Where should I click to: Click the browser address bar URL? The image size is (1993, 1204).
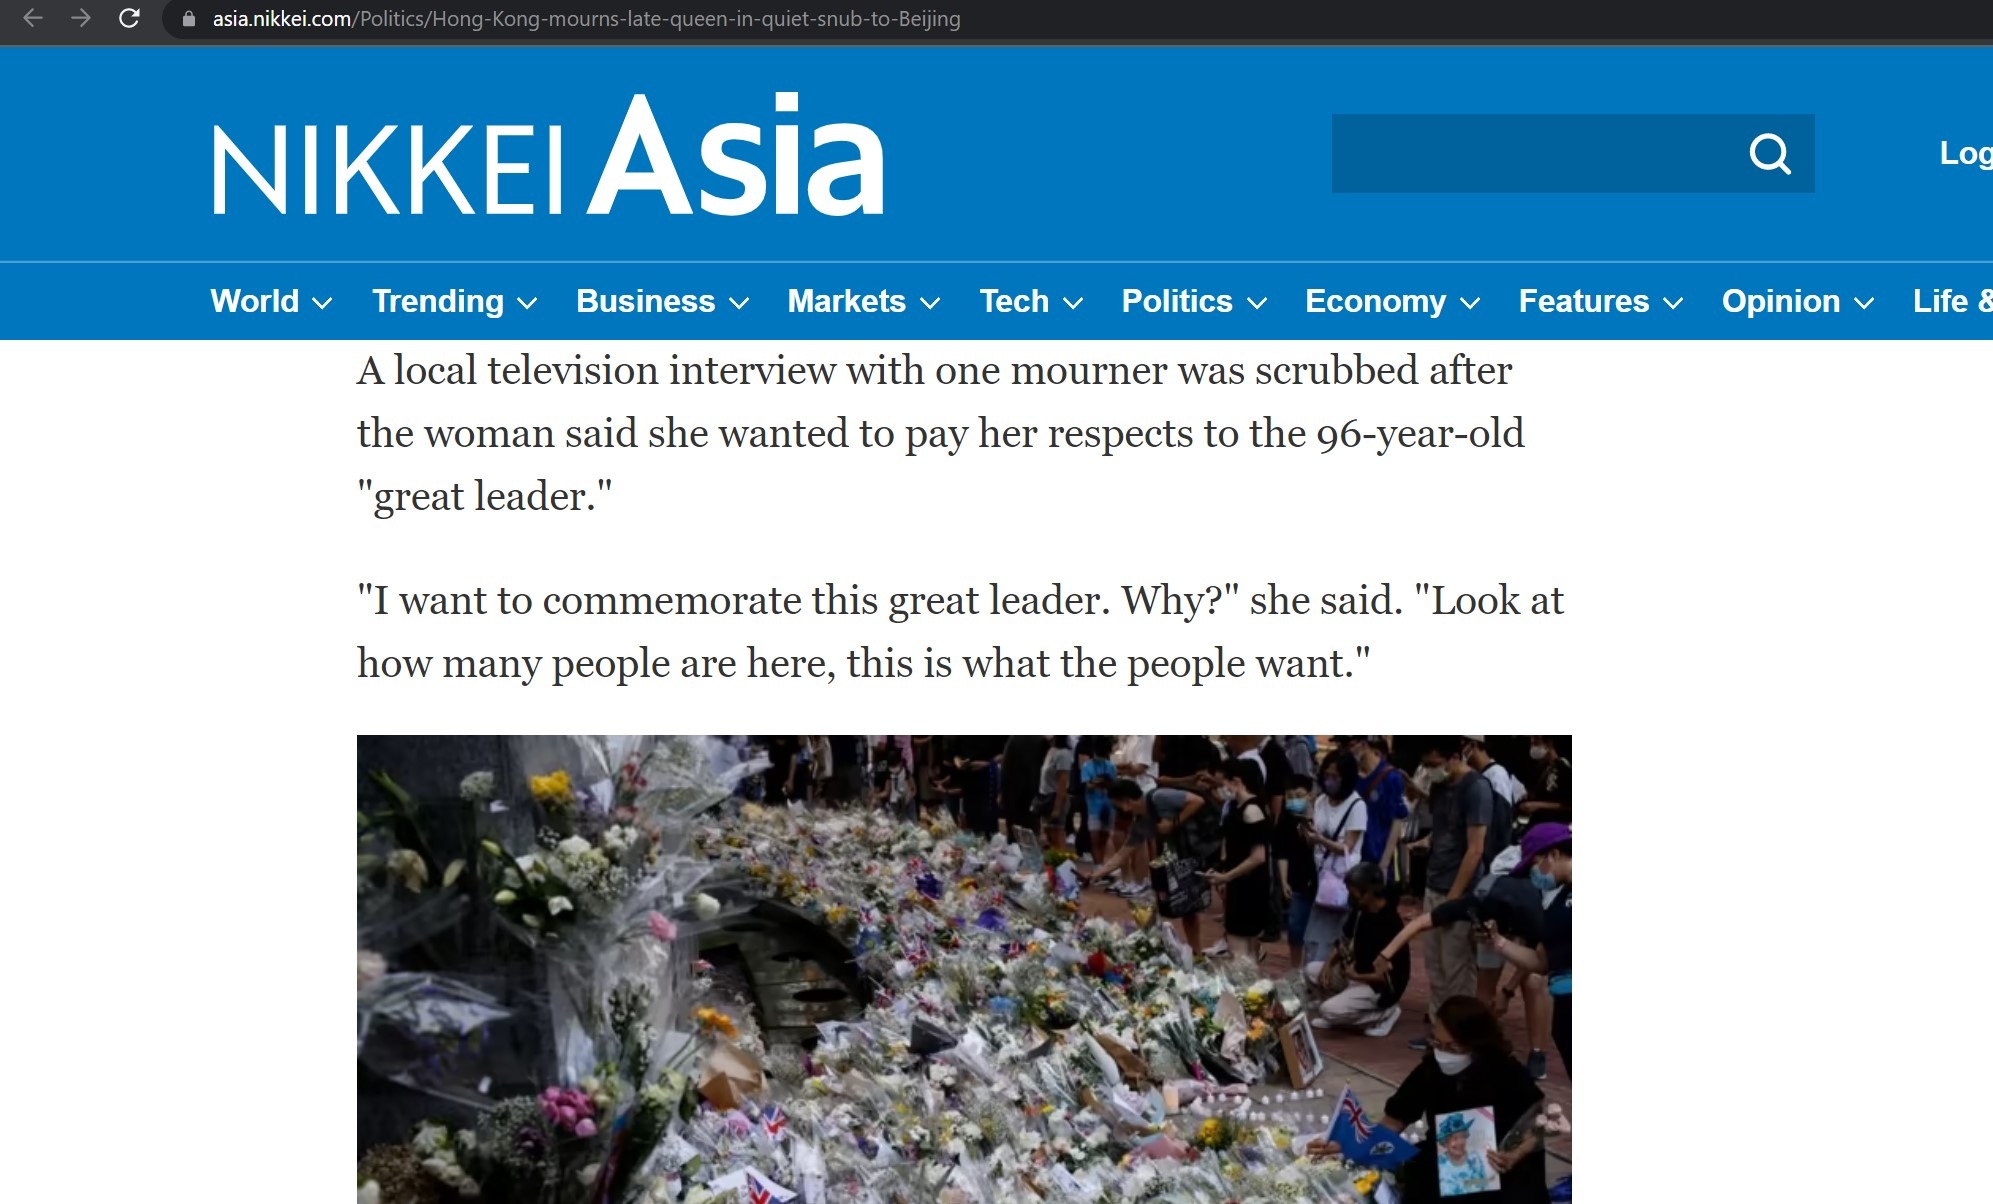click(586, 19)
